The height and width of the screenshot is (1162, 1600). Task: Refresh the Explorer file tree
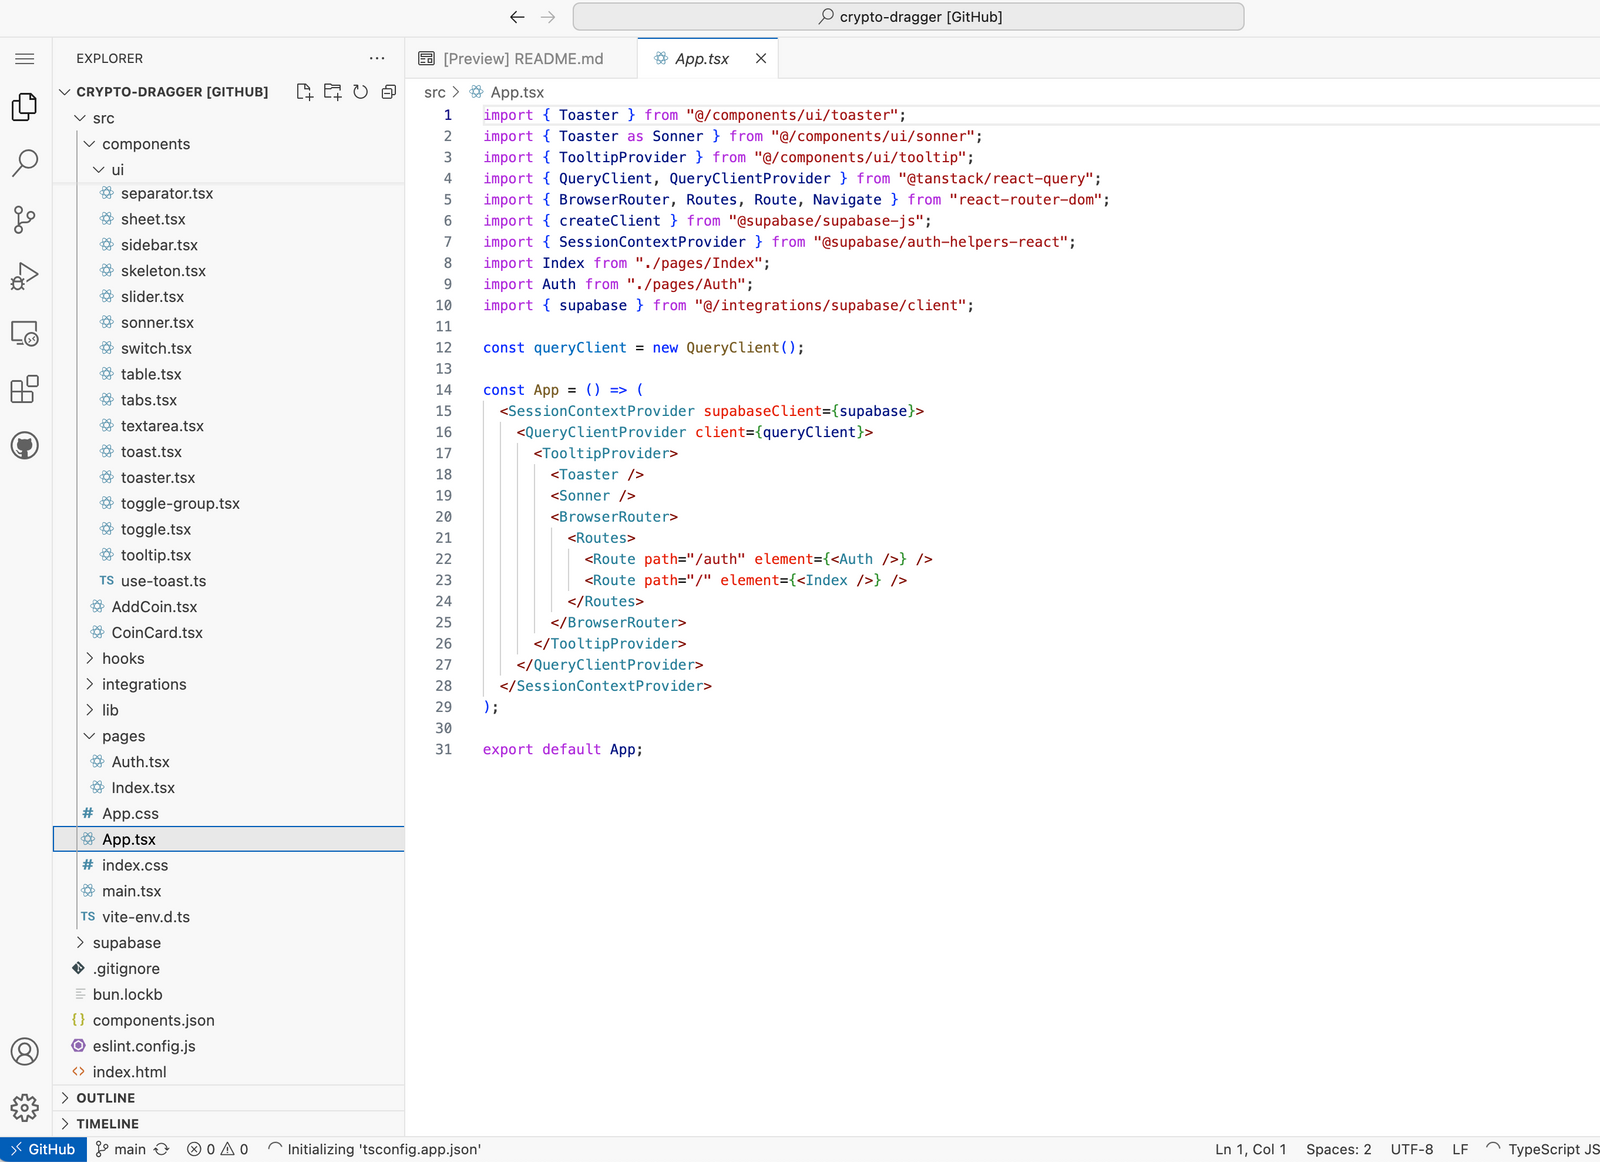click(x=361, y=92)
